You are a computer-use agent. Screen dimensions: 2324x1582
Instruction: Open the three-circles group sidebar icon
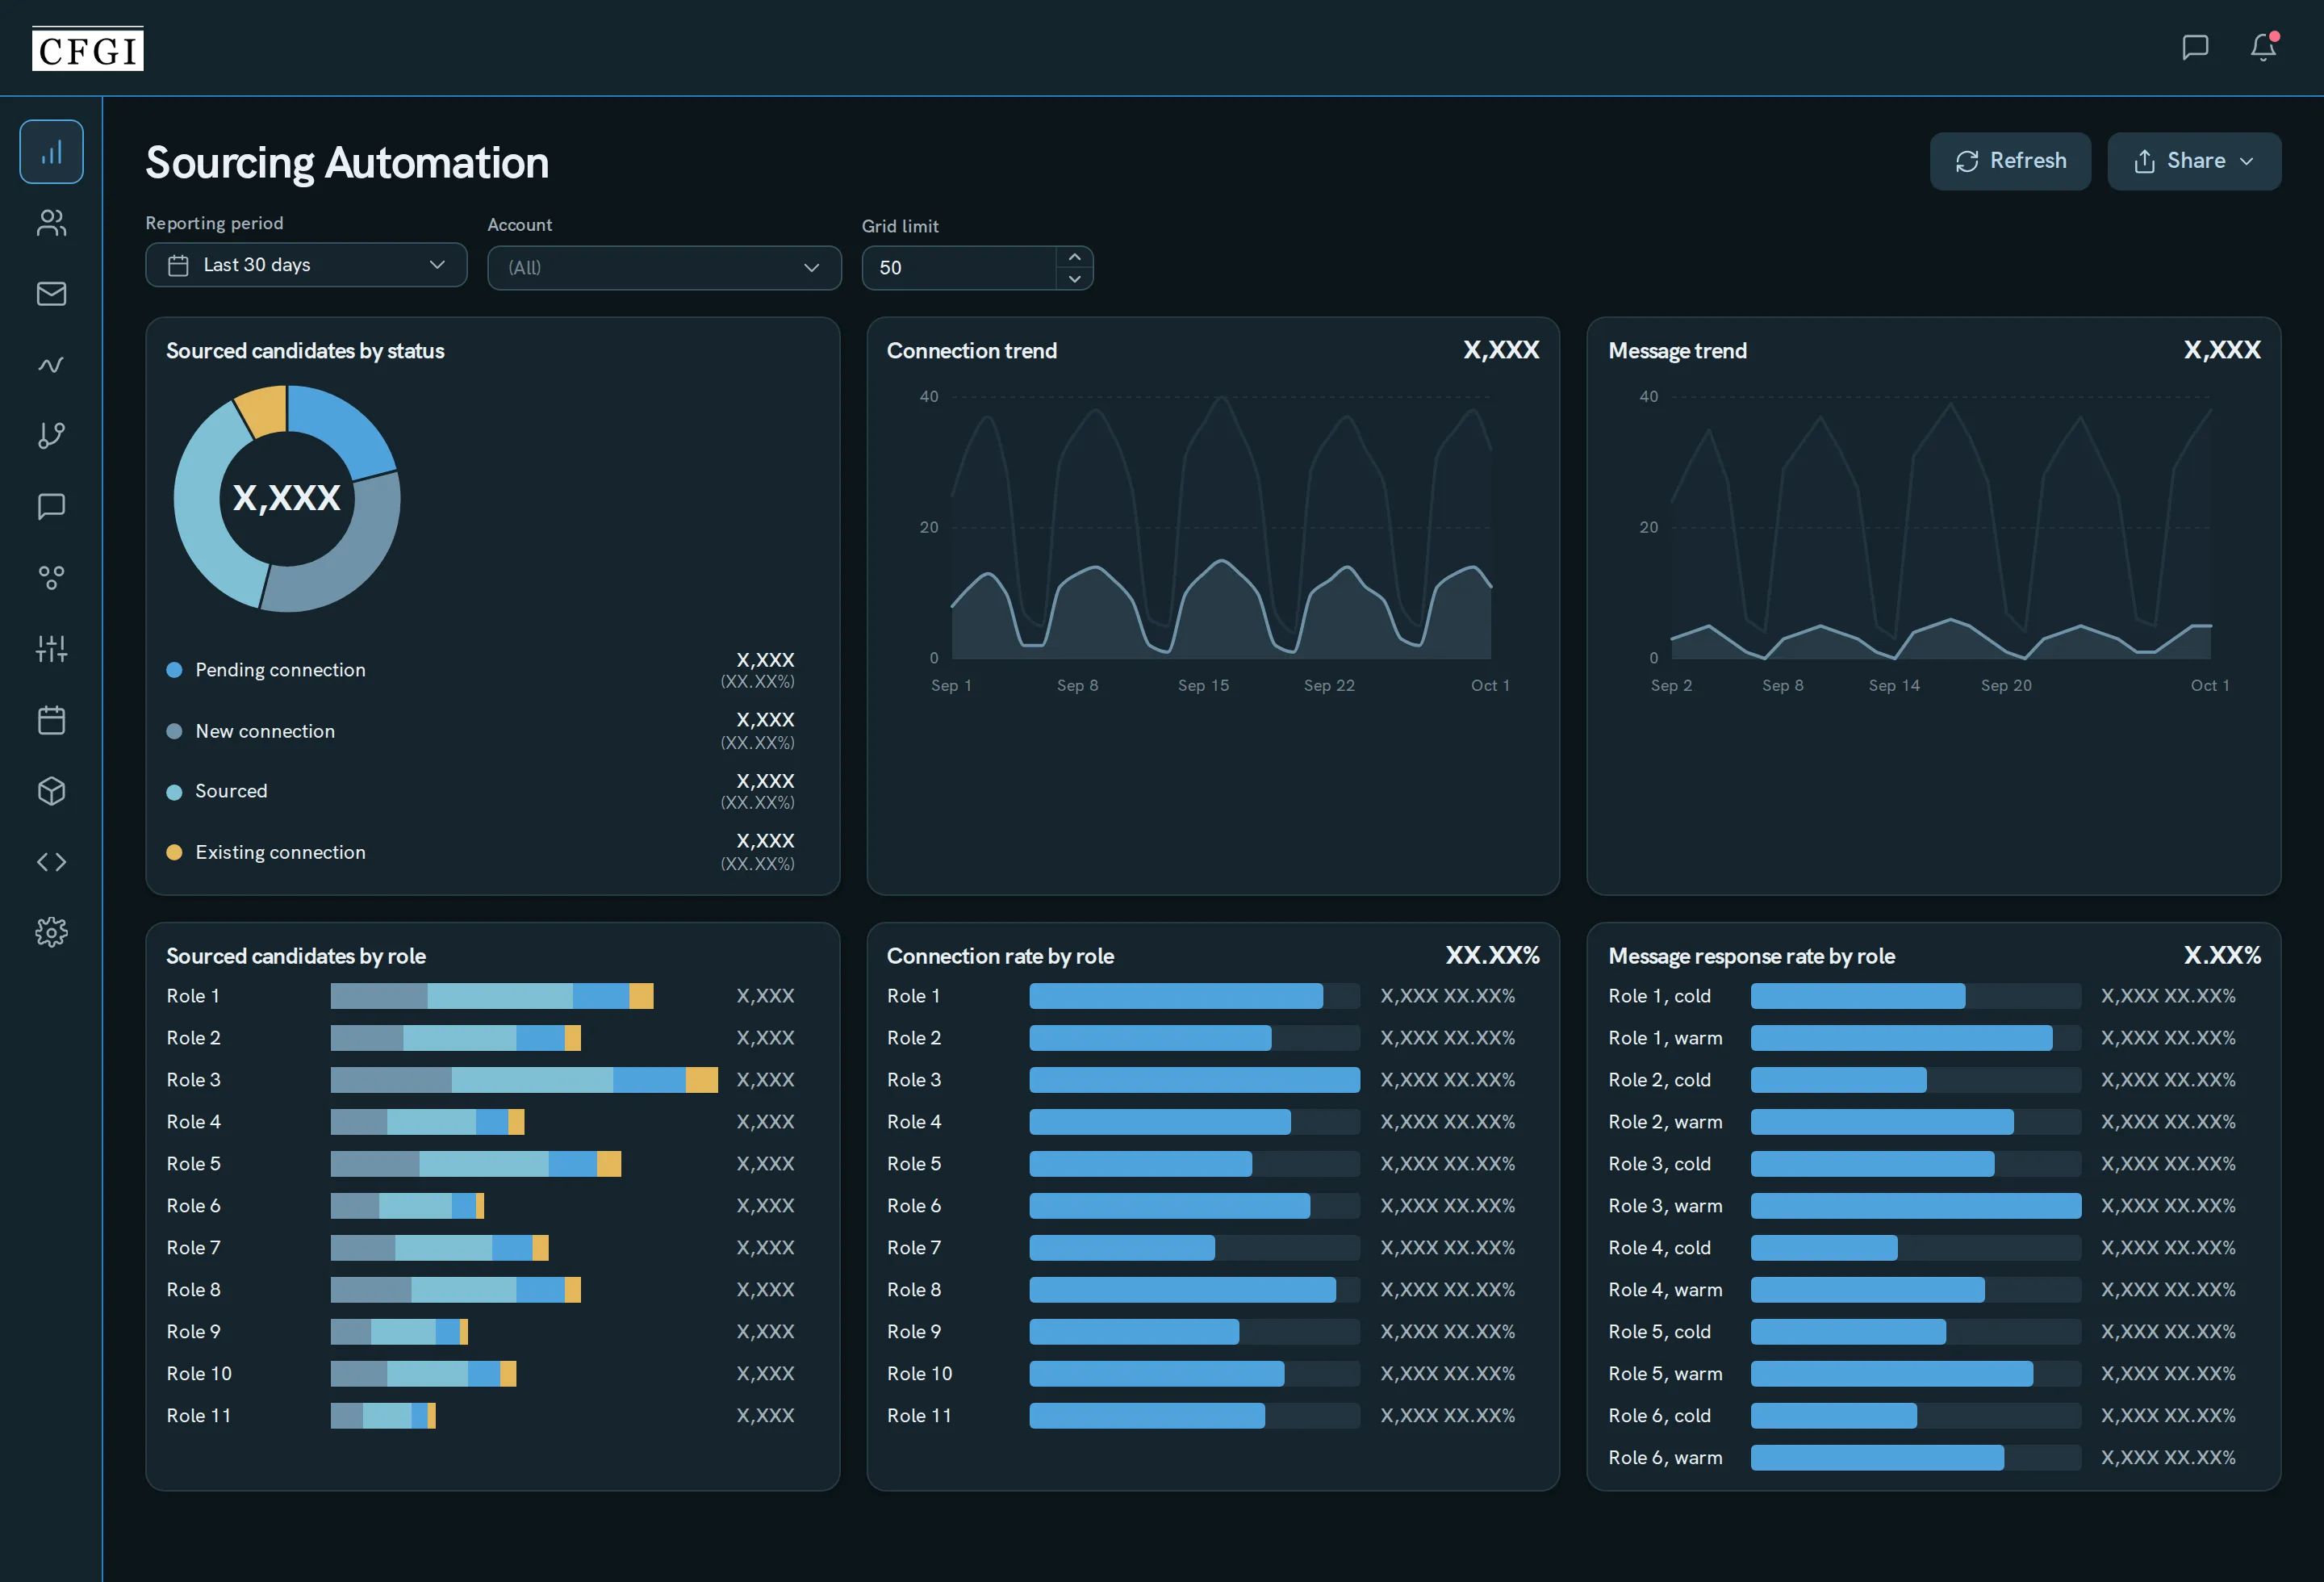(51, 577)
